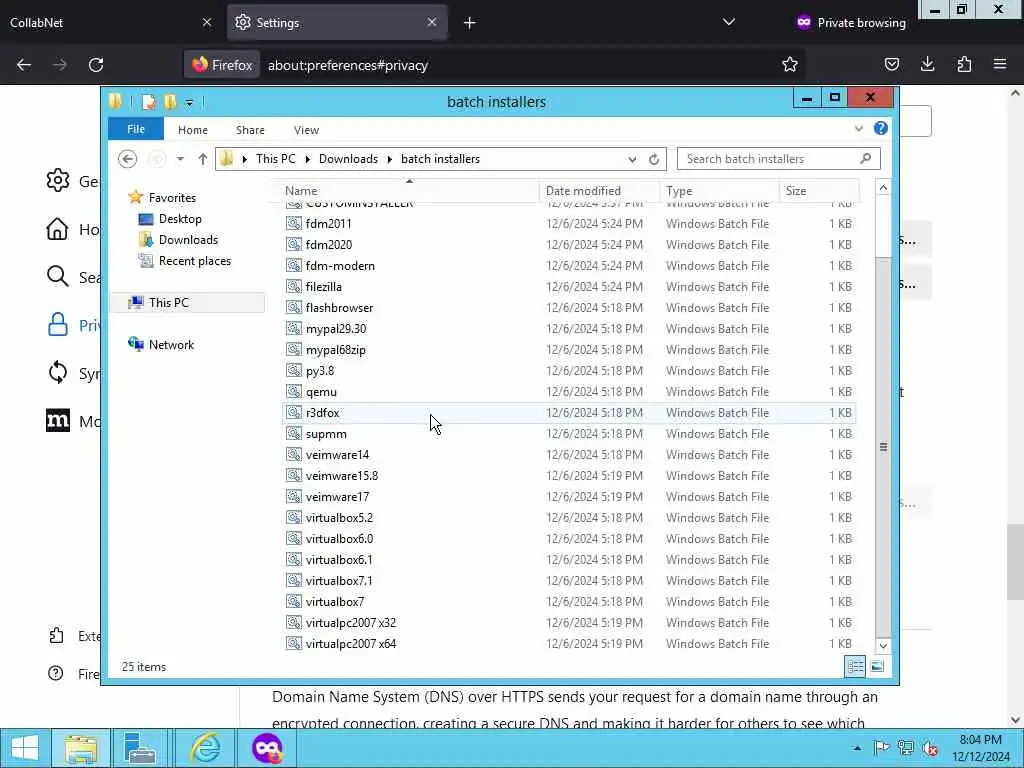
Task: Click the batch file icon beside filezilla
Action: 294,287
